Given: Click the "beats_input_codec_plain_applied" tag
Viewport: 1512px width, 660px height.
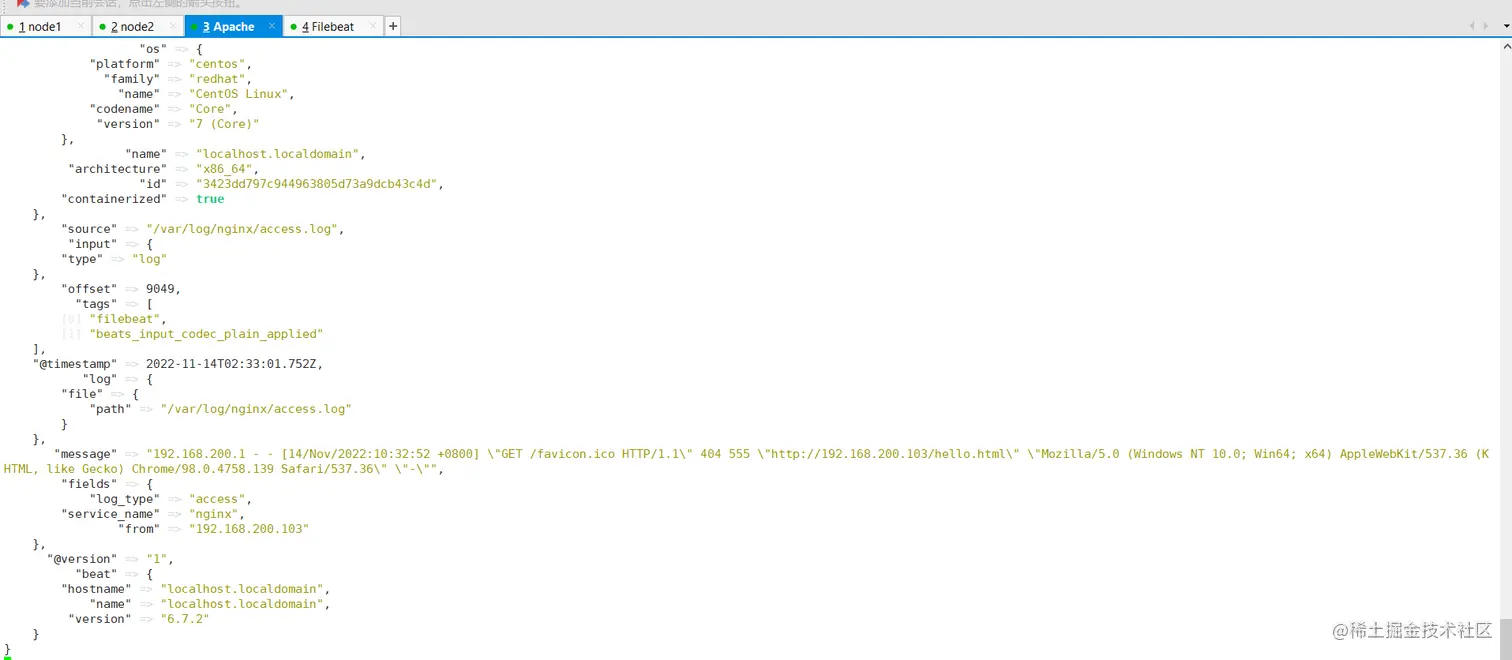Looking at the screenshot, I should click(x=206, y=334).
